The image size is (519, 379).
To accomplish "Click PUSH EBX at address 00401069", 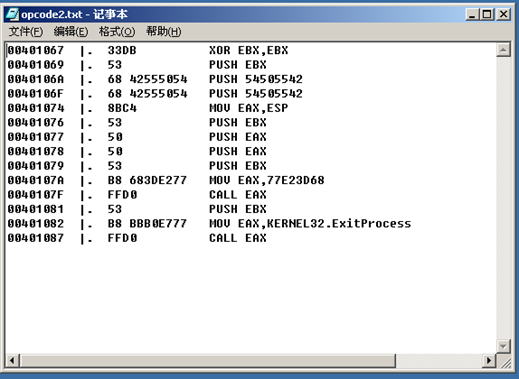I will coord(238,65).
